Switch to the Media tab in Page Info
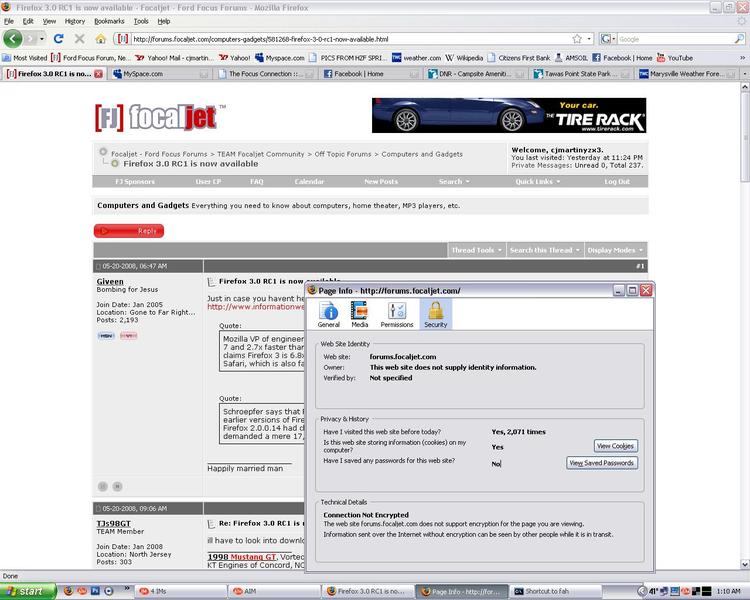 (359, 314)
